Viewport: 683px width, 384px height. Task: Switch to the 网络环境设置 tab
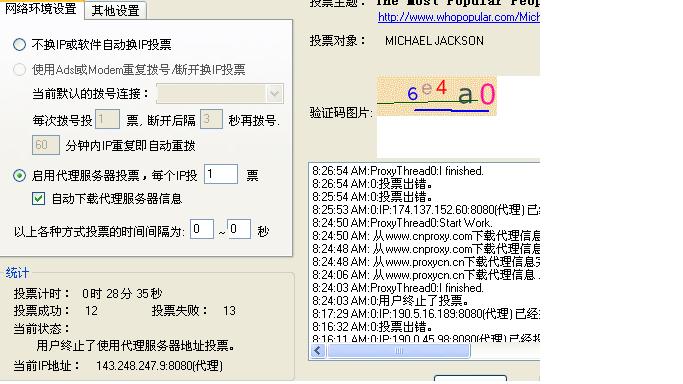pyautogui.click(x=41, y=9)
